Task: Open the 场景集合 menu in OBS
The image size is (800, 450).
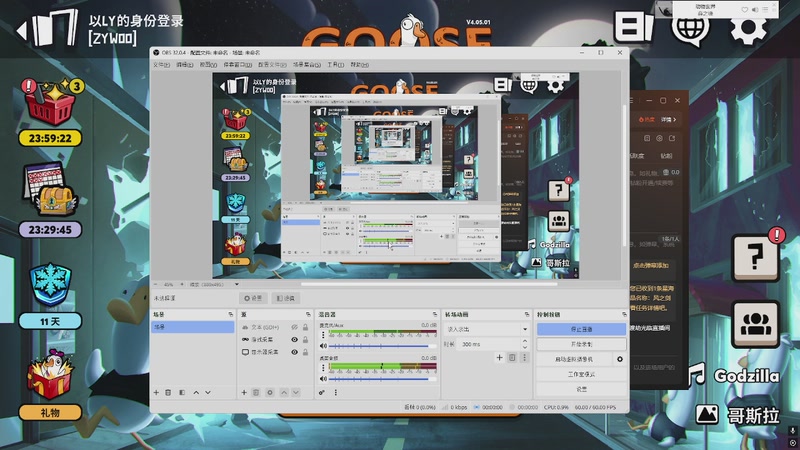Action: [307, 65]
